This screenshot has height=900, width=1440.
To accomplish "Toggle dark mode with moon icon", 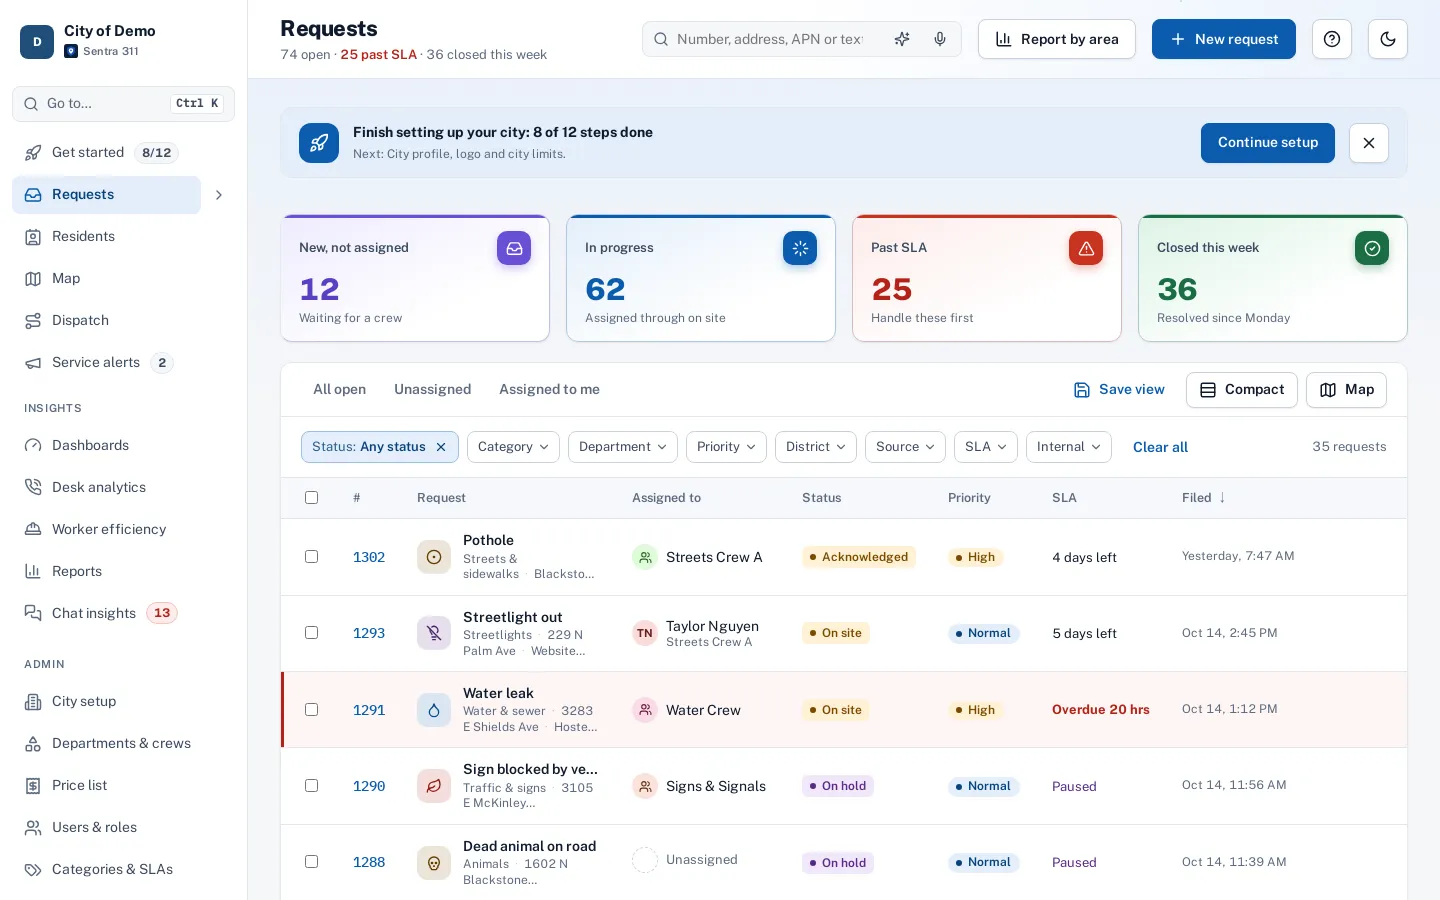I will [1388, 39].
